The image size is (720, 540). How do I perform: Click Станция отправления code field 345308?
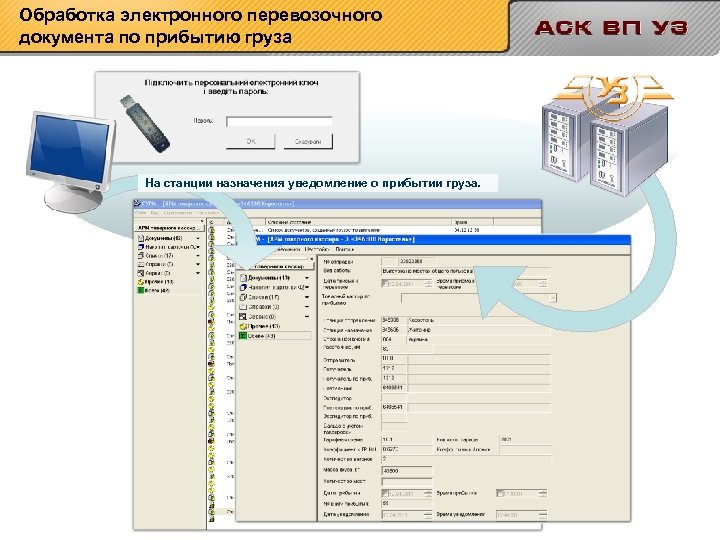pos(394,320)
